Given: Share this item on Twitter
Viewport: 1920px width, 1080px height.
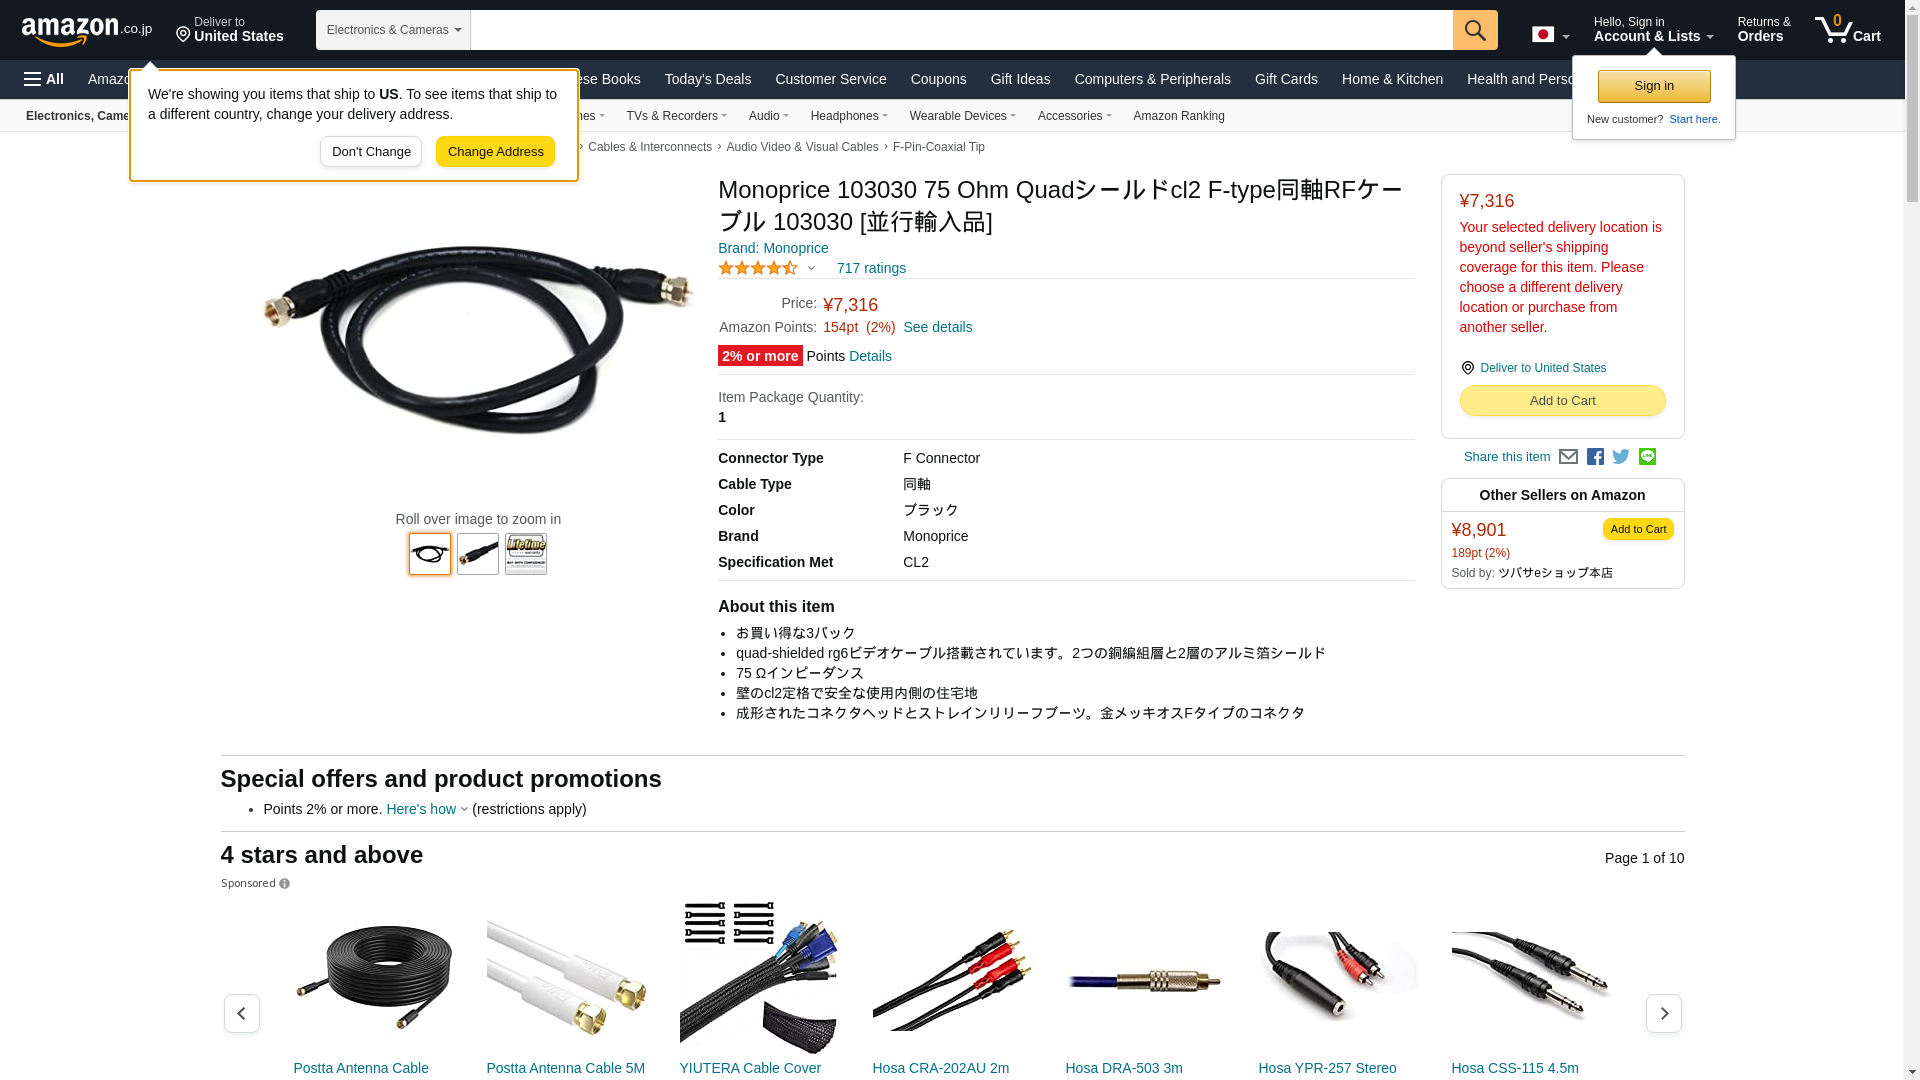Looking at the screenshot, I should (x=1621, y=457).
